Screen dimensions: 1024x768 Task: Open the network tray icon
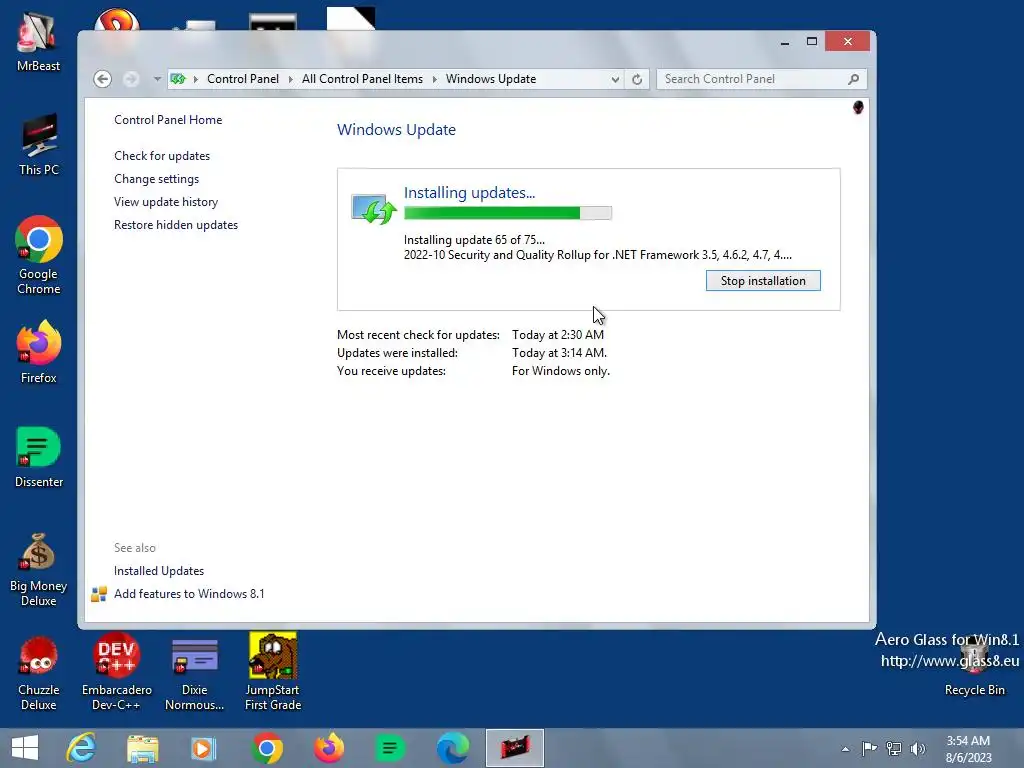893,748
